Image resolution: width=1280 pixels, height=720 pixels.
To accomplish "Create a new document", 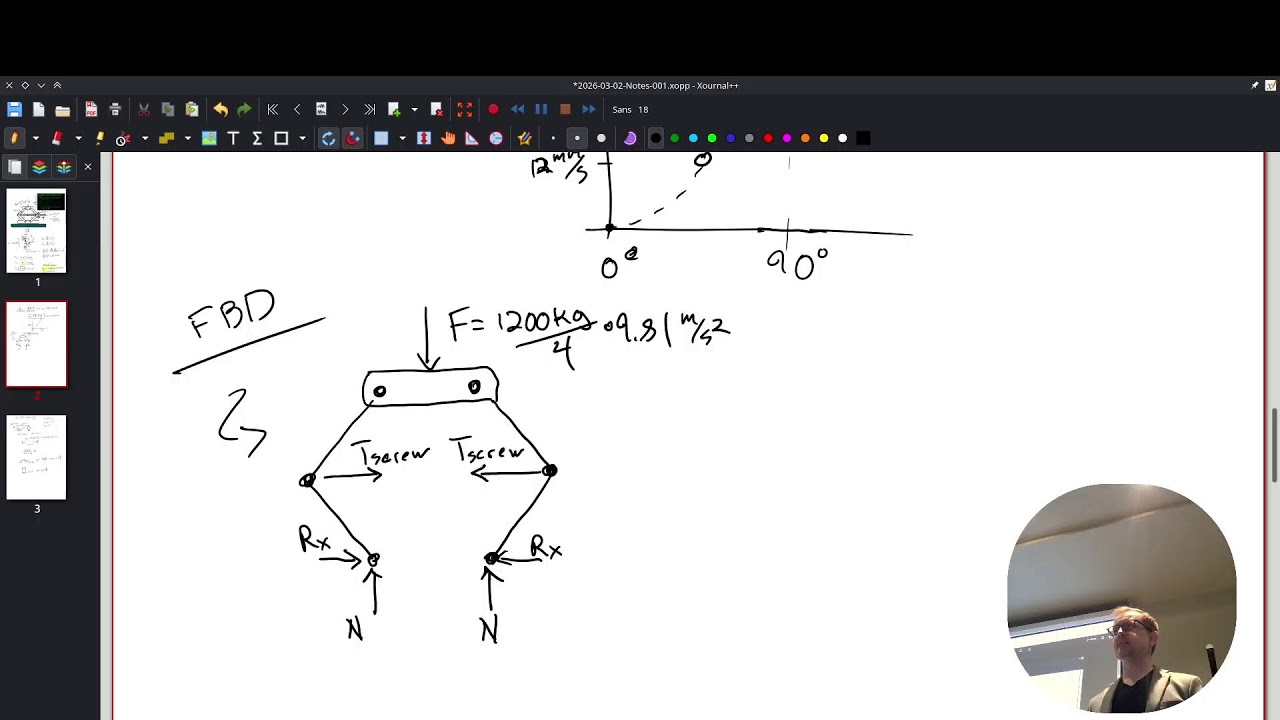I will (x=38, y=109).
